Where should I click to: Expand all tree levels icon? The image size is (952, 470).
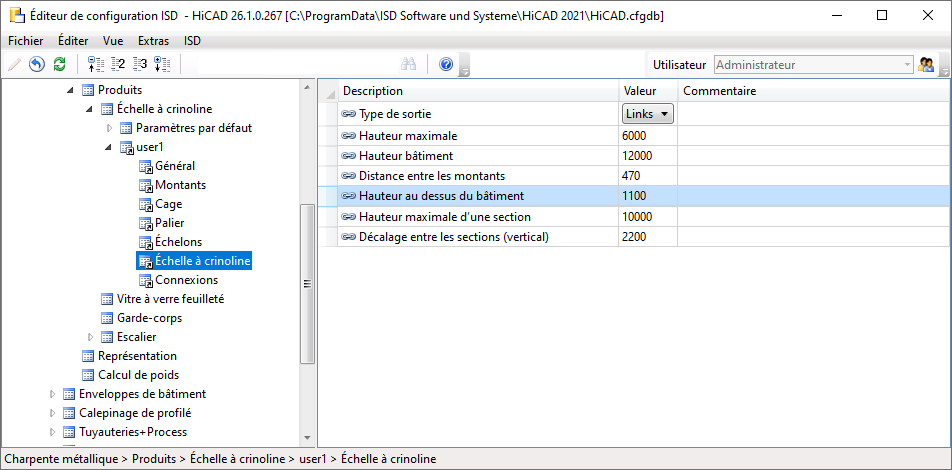(x=162, y=64)
